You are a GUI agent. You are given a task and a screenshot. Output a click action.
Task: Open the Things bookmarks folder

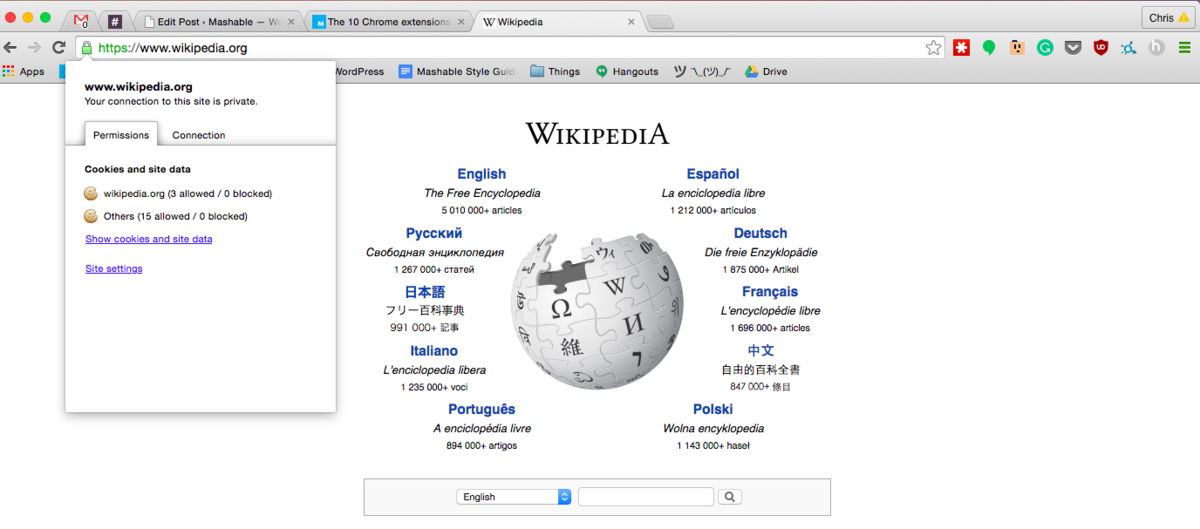(554, 71)
